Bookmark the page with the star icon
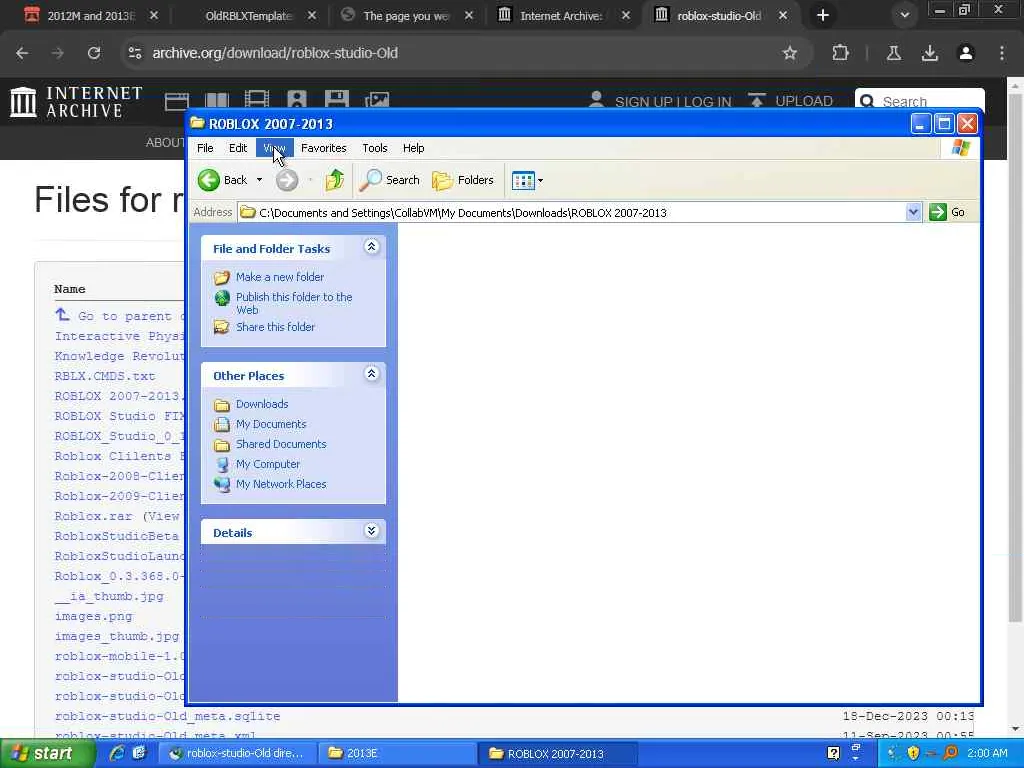The image size is (1024, 768). click(x=790, y=53)
